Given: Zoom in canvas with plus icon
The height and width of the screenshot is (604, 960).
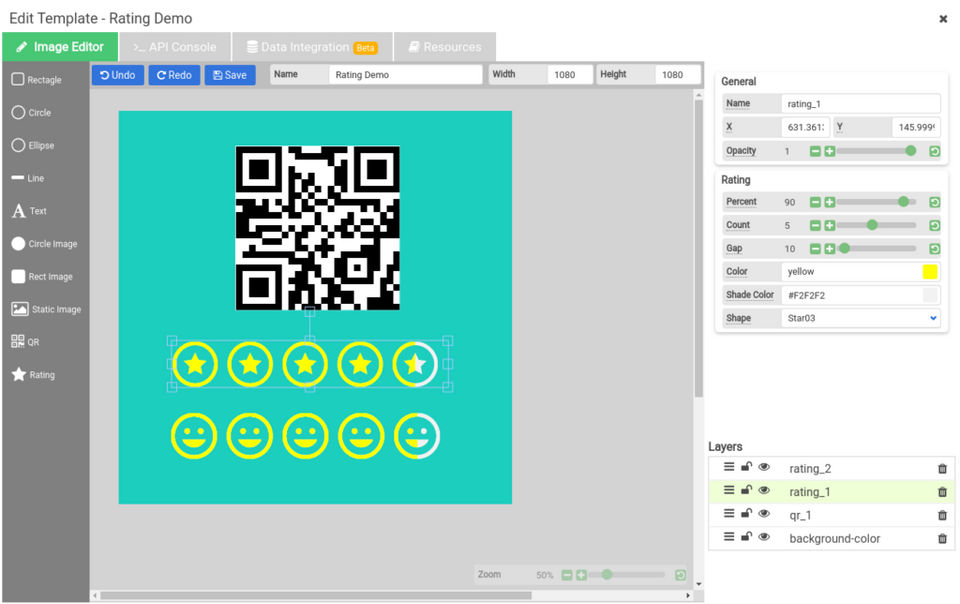Looking at the screenshot, I should [x=581, y=575].
